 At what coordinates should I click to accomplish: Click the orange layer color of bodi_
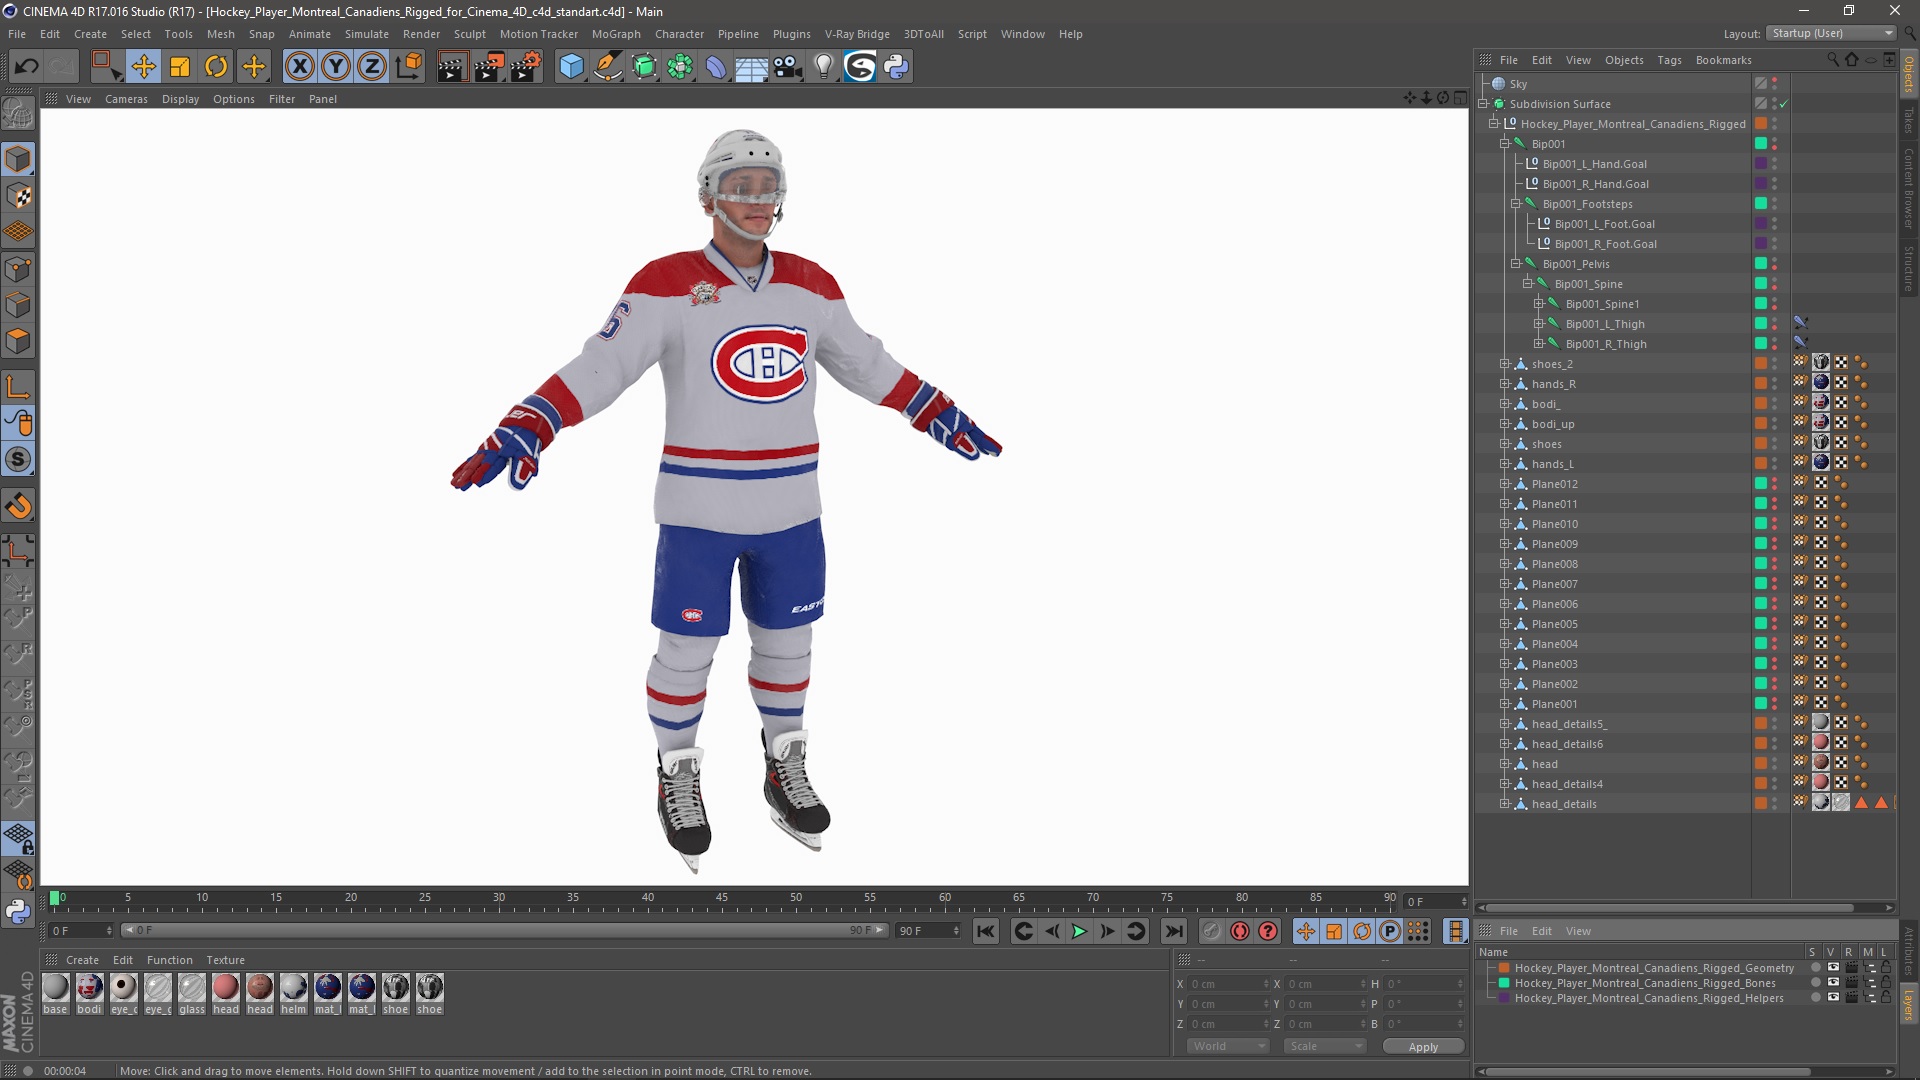1761,404
